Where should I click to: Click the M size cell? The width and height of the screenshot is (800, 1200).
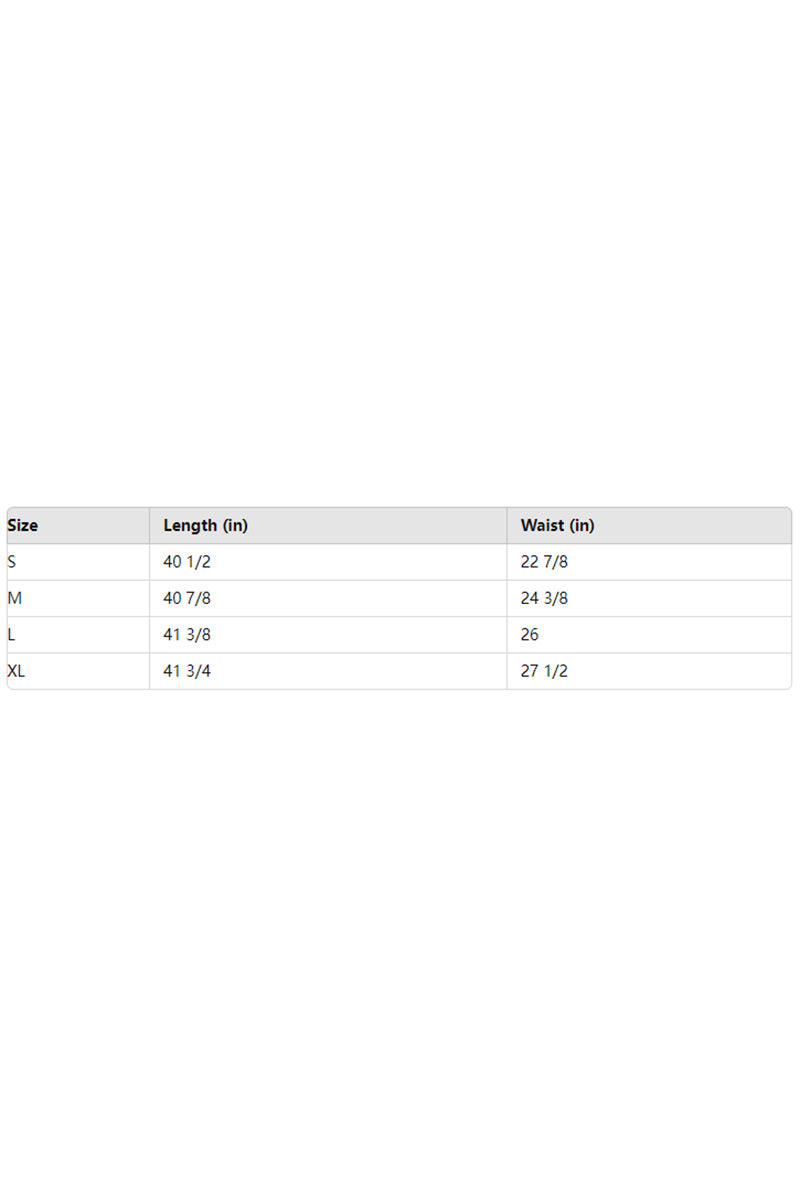pos(14,598)
